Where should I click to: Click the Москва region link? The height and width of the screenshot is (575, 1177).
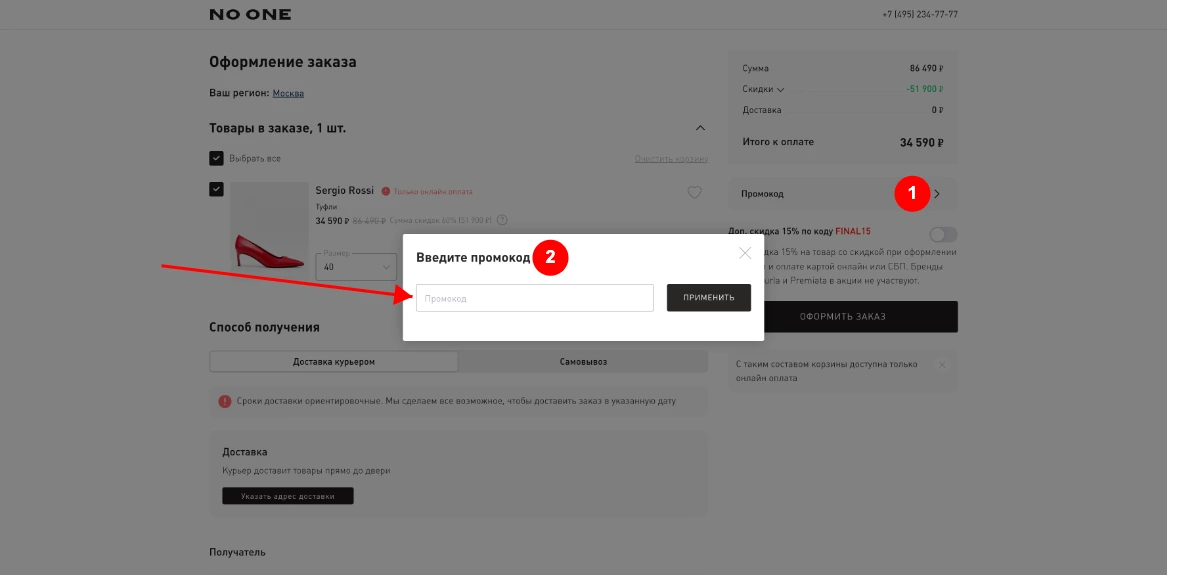tap(288, 93)
